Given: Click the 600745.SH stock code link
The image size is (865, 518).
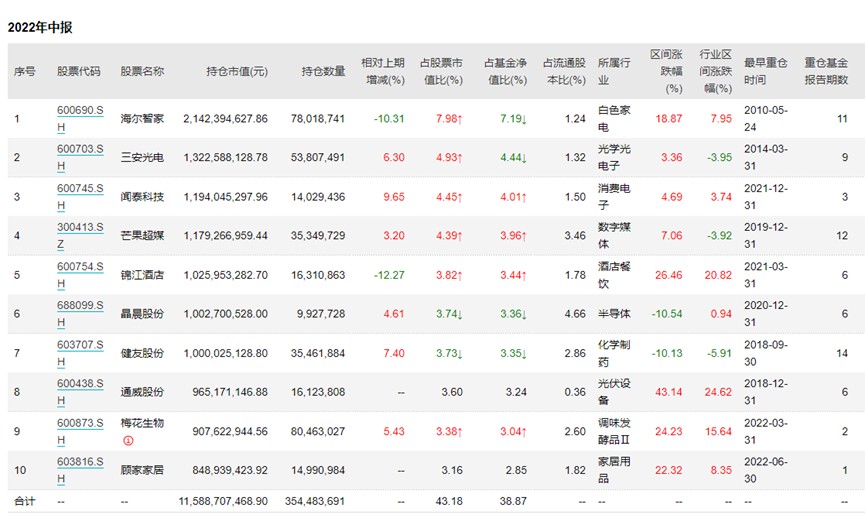Looking at the screenshot, I should [x=79, y=196].
